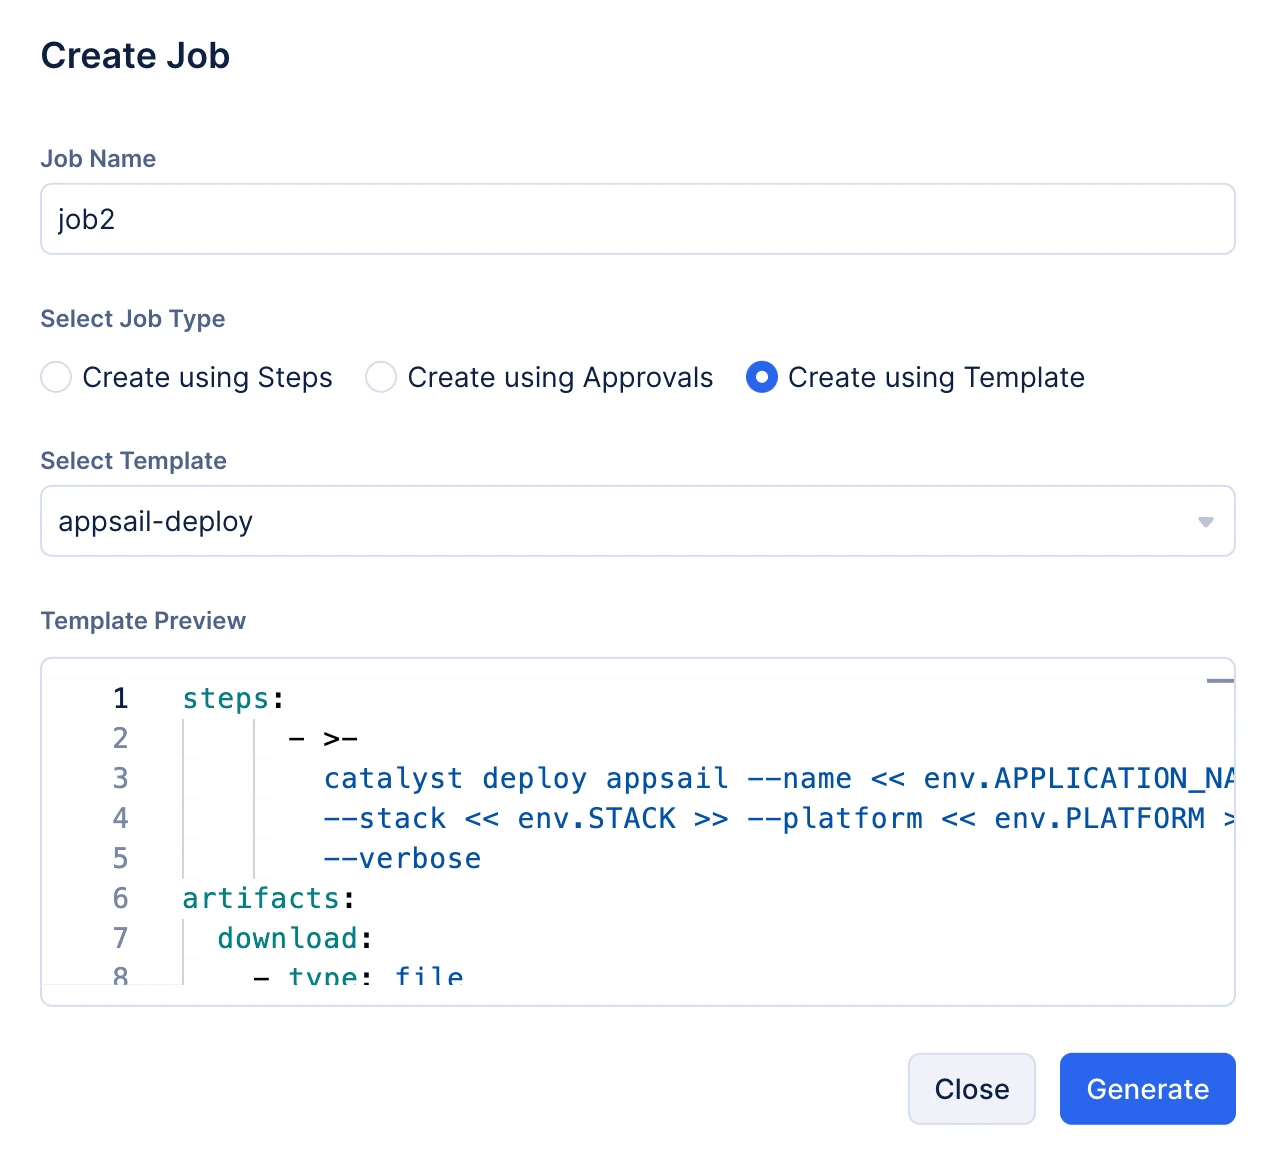Viewport: 1274px width, 1166px height.
Task: Click the Template Preview label
Action: click(143, 621)
